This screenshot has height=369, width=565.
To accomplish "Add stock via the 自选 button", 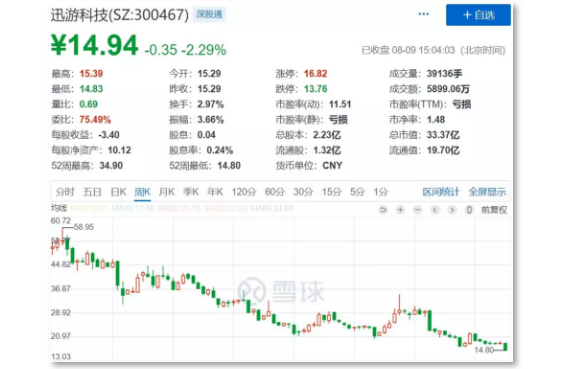I will [x=478, y=15].
